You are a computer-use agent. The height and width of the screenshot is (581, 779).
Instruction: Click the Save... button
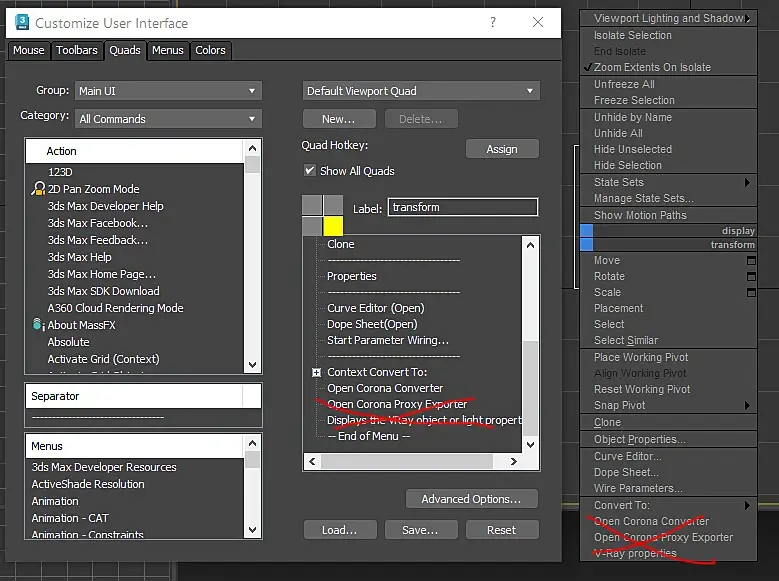pyautogui.click(x=421, y=530)
